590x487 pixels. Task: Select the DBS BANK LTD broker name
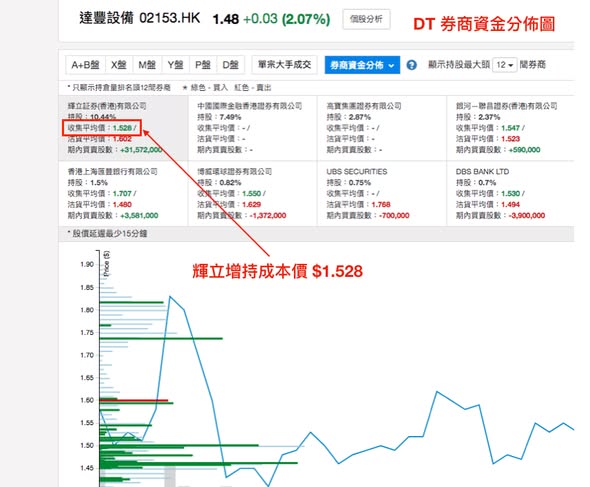(482, 172)
